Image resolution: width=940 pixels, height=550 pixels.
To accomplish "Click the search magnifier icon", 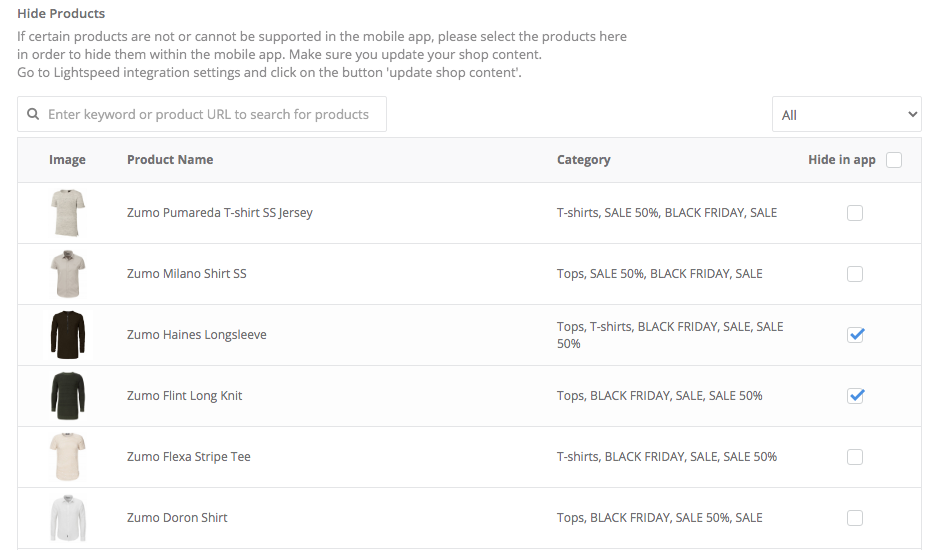I will pyautogui.click(x=33, y=115).
